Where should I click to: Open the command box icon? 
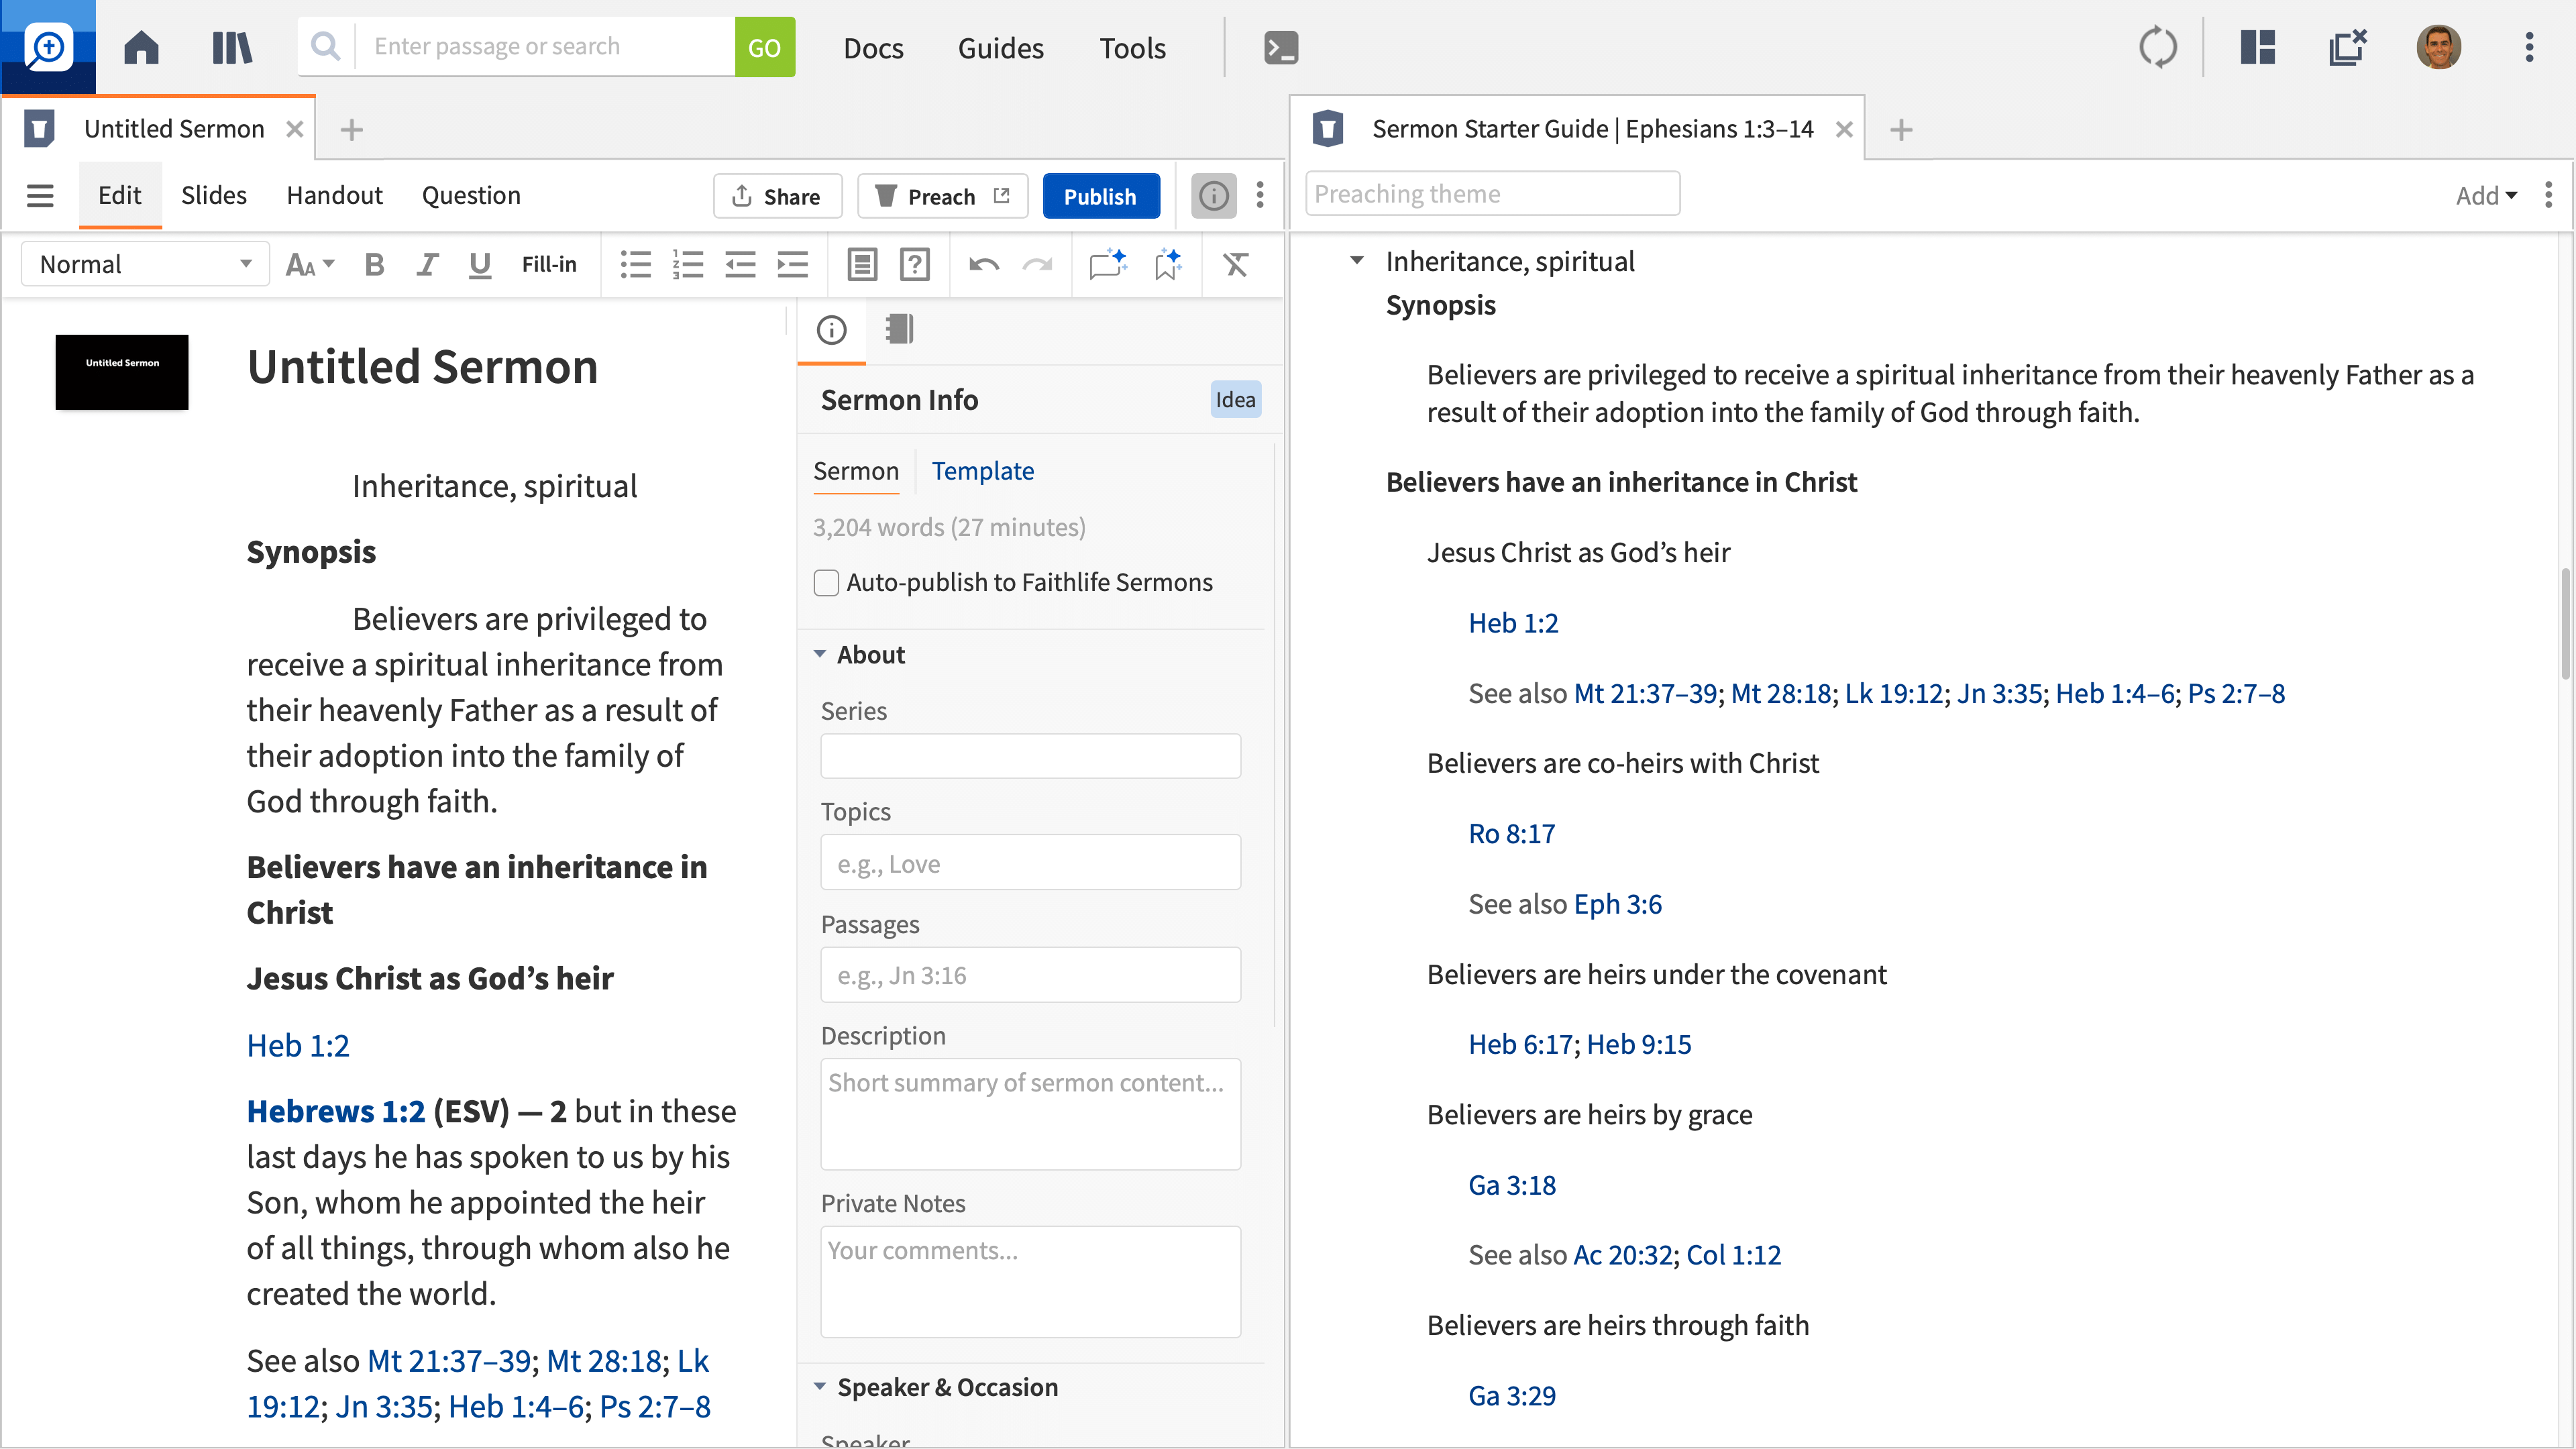point(1281,47)
